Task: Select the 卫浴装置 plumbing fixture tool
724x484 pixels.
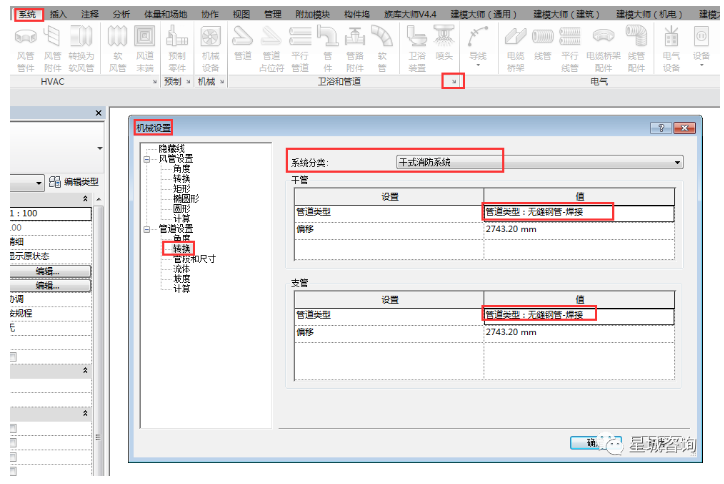Action: pos(417,49)
